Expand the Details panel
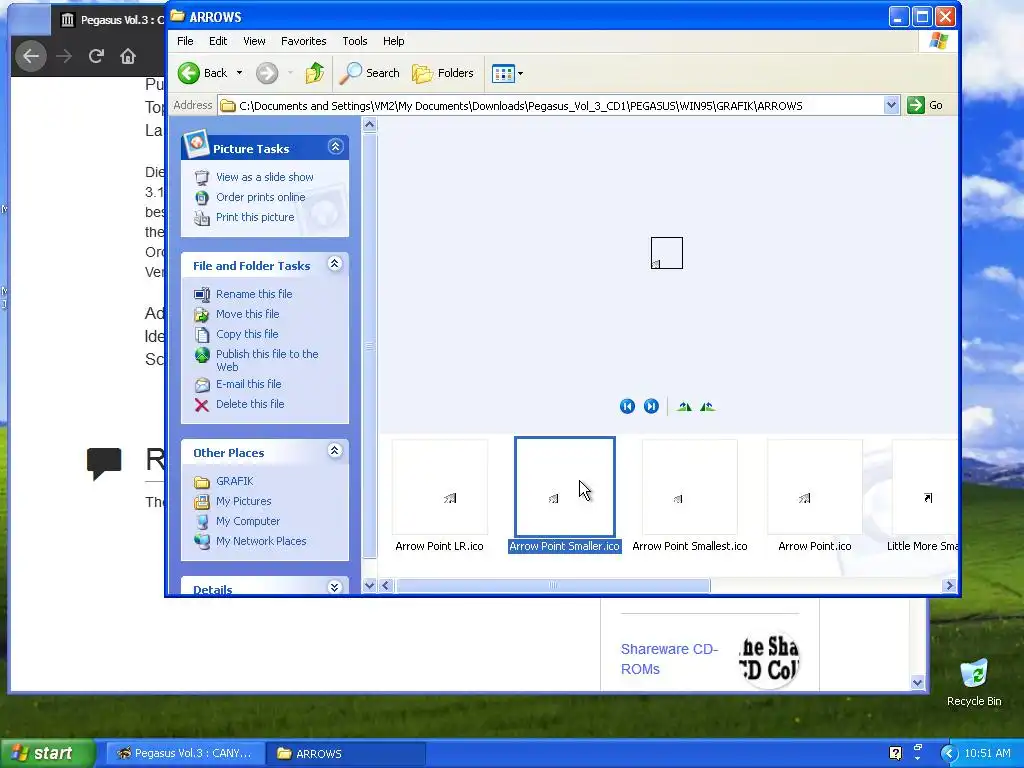The width and height of the screenshot is (1024, 768). click(x=334, y=587)
